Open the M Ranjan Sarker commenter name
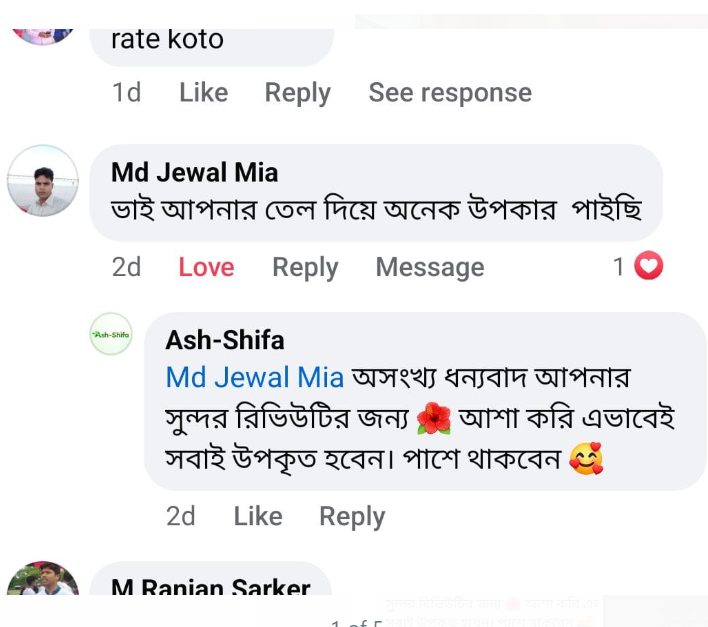This screenshot has width=708, height=627. (210, 589)
